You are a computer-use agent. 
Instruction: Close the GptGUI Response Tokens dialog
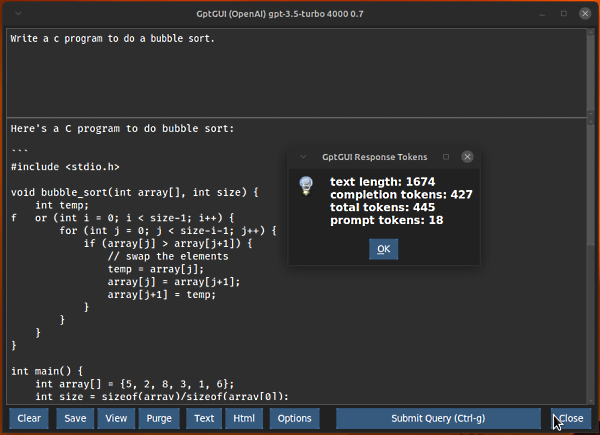pyautogui.click(x=467, y=157)
